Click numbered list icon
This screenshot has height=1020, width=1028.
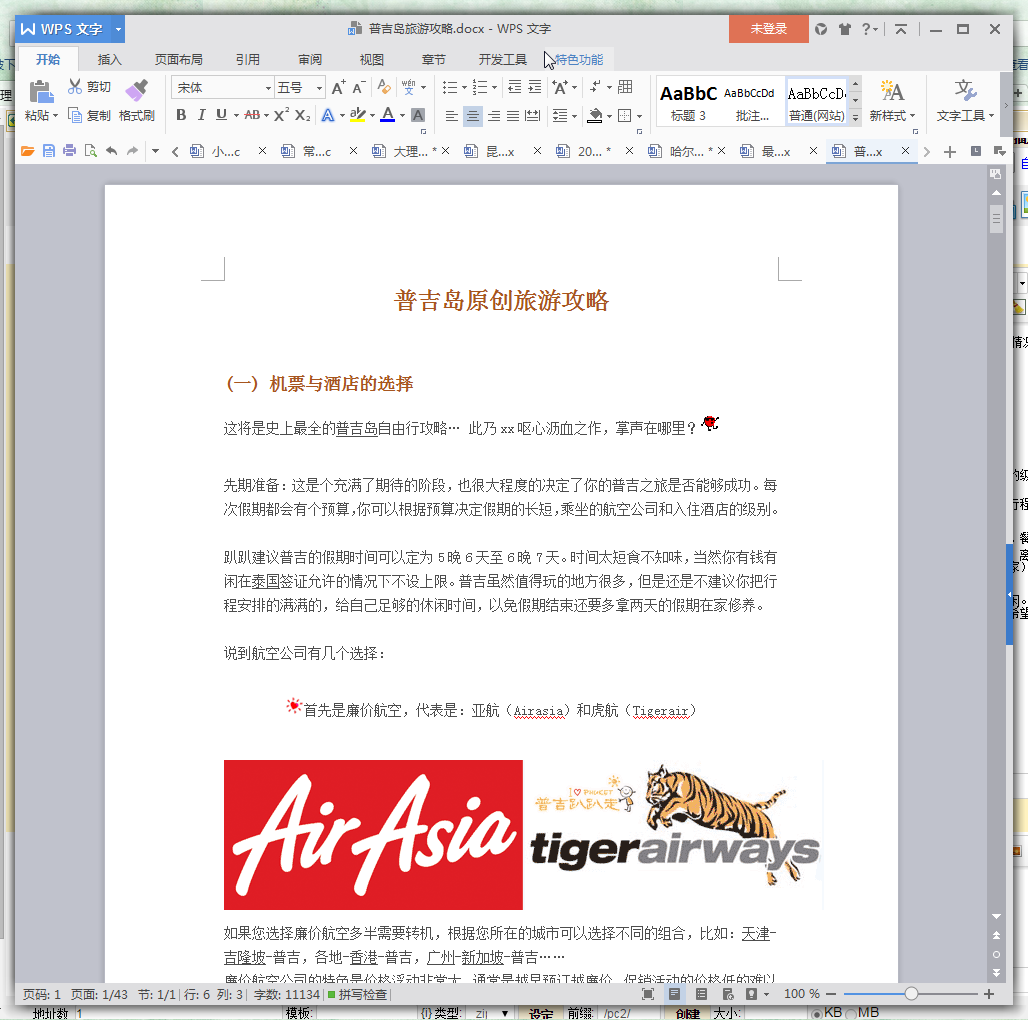coord(480,87)
